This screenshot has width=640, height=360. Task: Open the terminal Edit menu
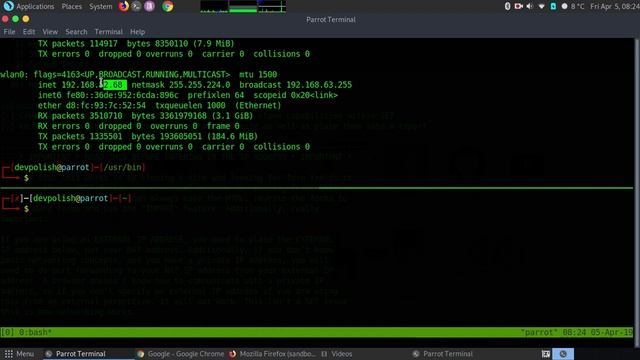click(x=29, y=31)
